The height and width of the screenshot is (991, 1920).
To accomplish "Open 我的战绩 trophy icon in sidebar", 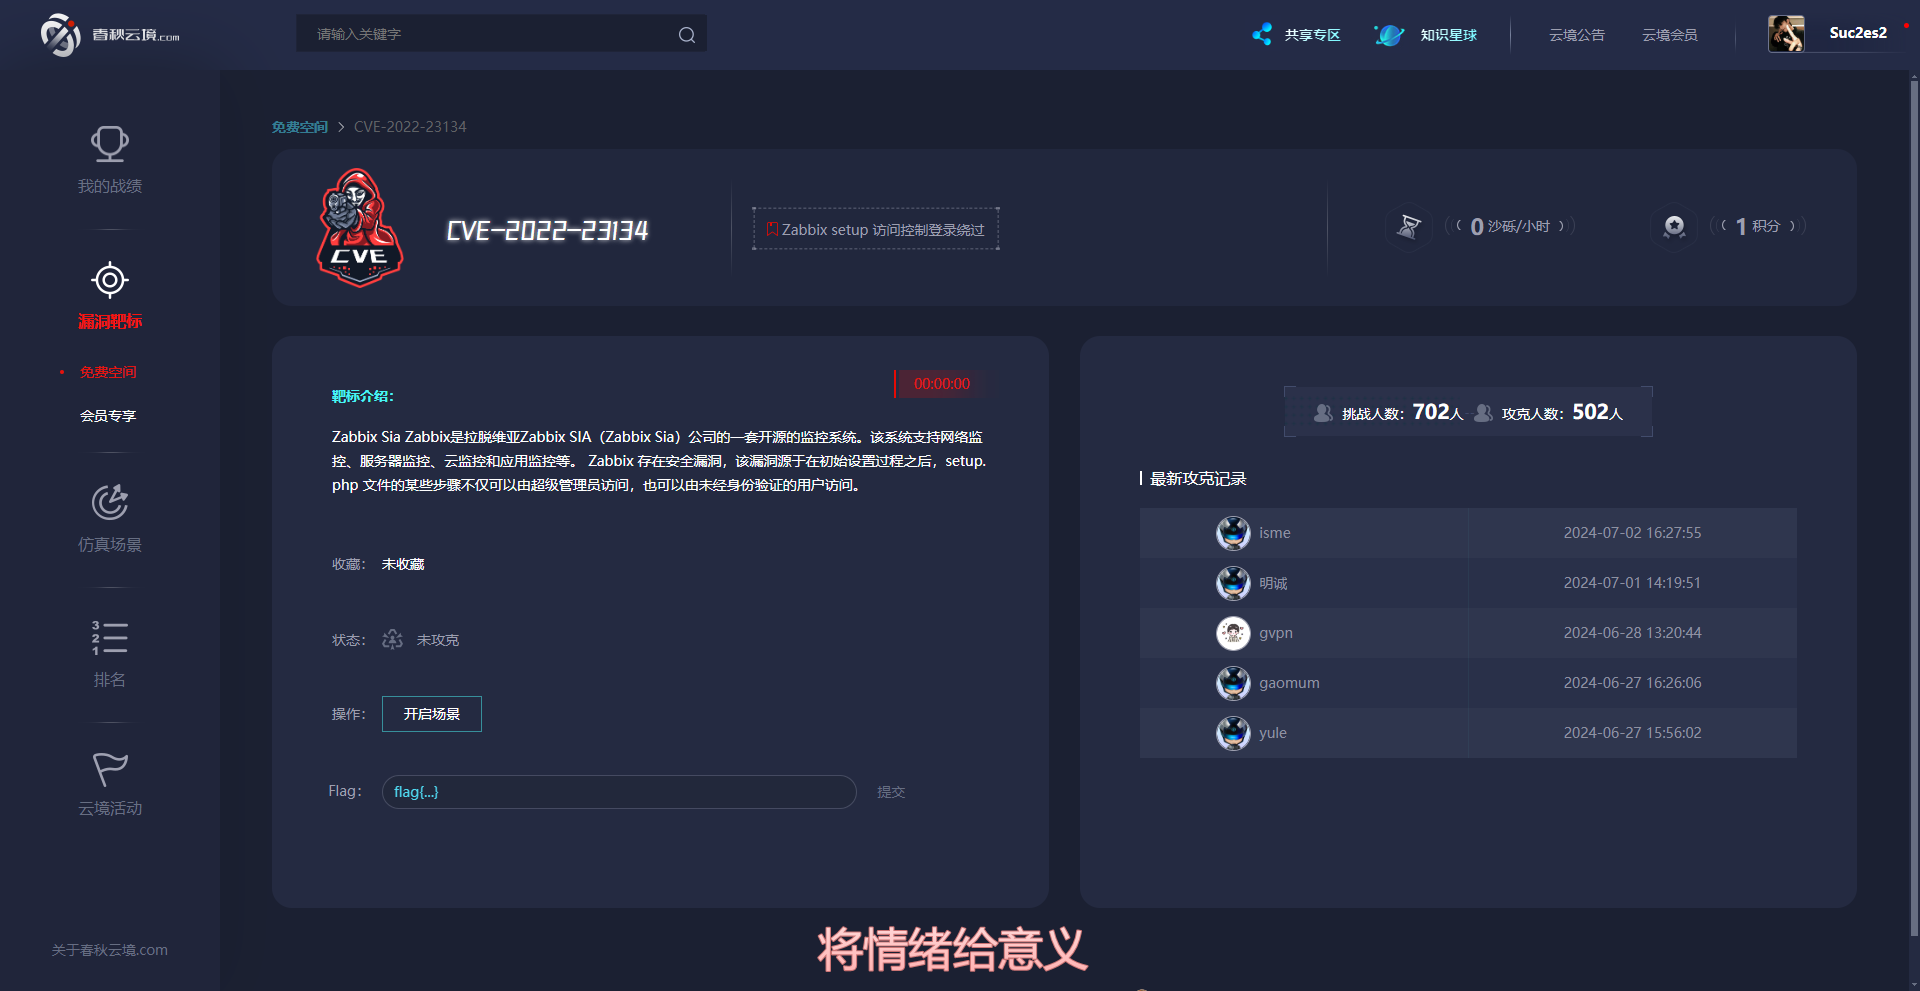I will point(110,144).
